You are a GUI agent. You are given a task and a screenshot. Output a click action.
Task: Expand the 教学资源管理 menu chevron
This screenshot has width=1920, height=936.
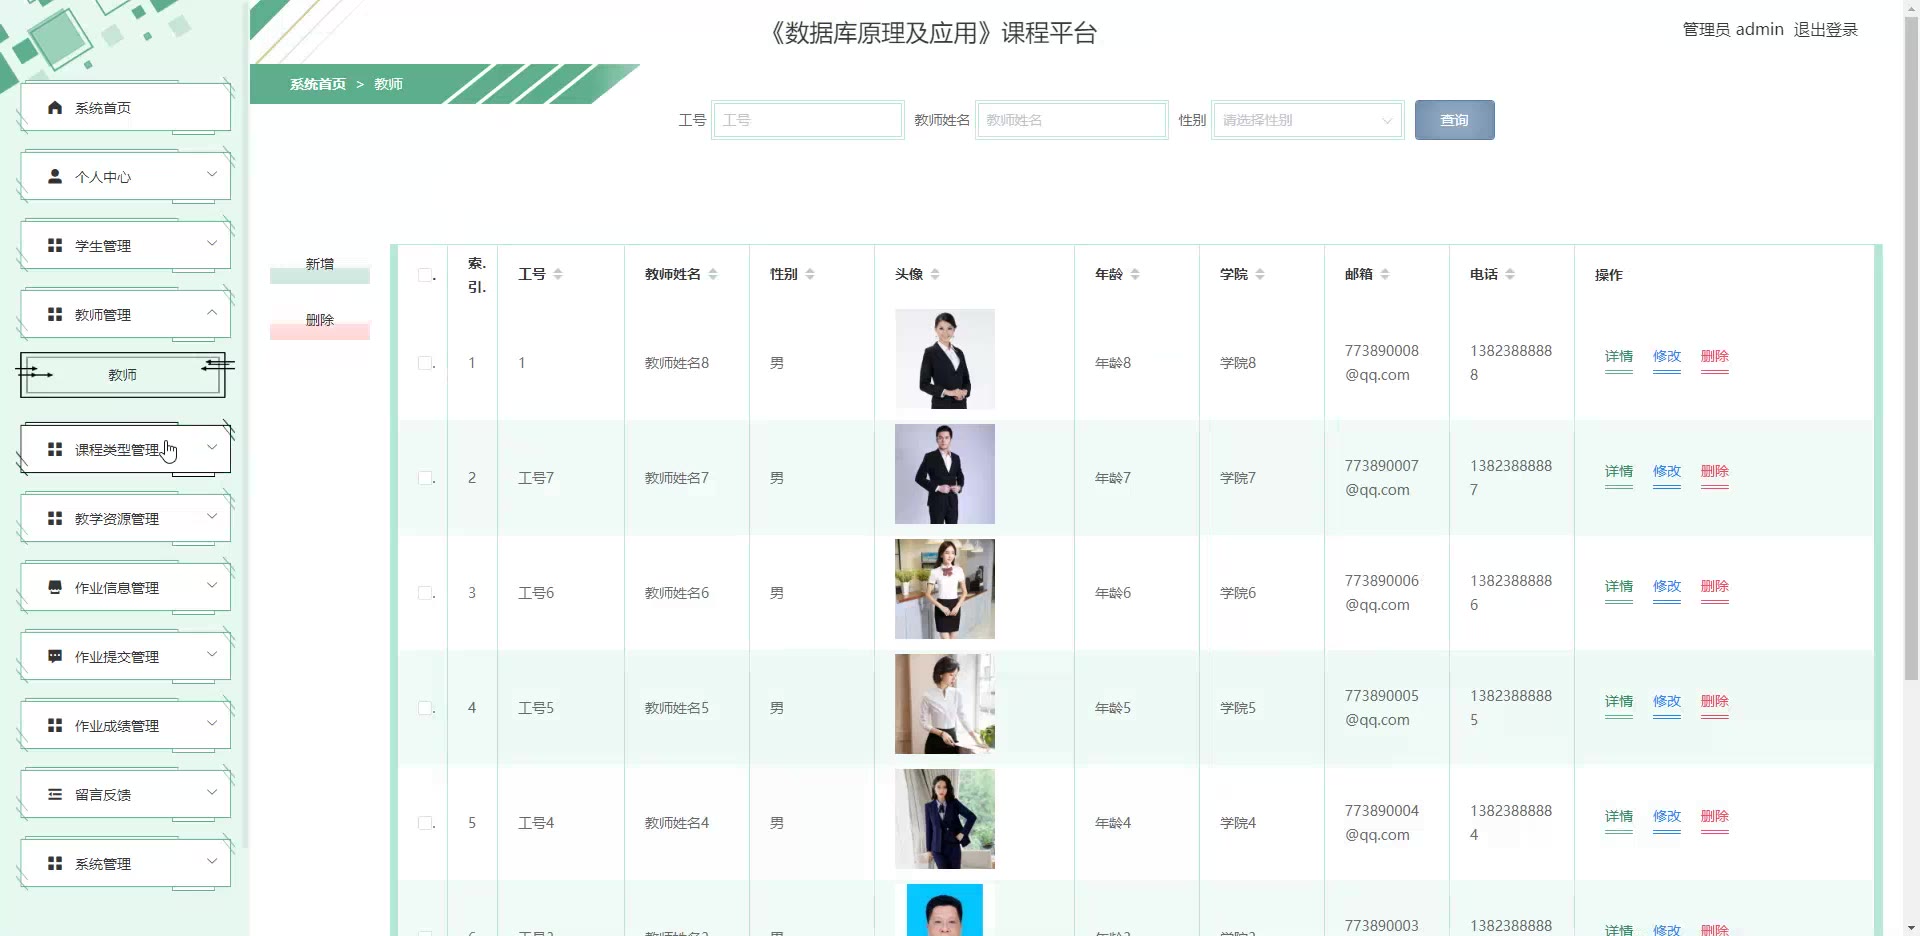click(212, 517)
